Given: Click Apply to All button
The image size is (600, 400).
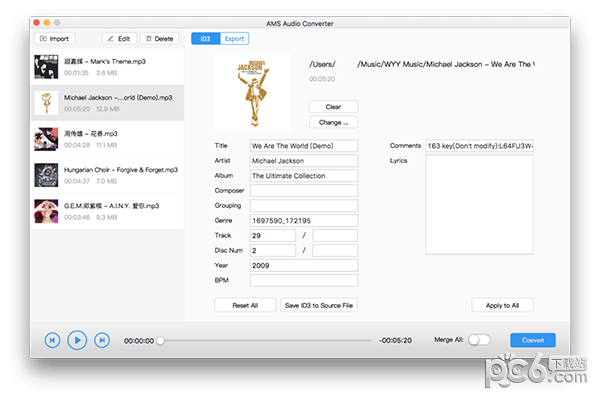Looking at the screenshot, I should click(x=502, y=305).
